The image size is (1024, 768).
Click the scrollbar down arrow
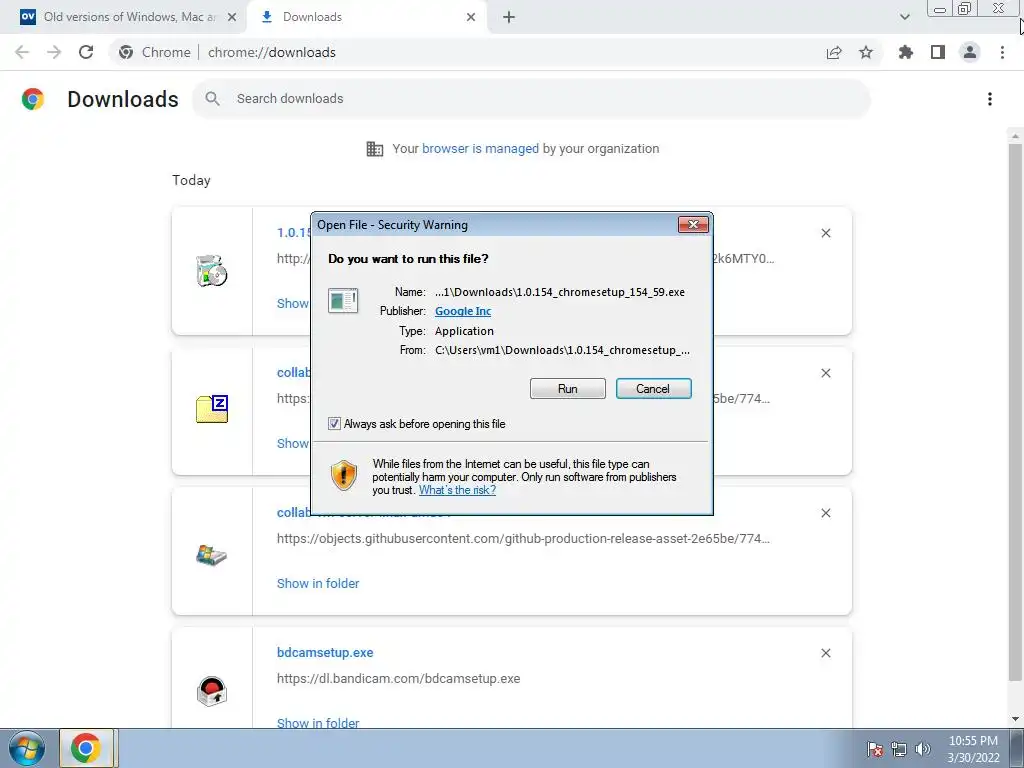(1015, 720)
